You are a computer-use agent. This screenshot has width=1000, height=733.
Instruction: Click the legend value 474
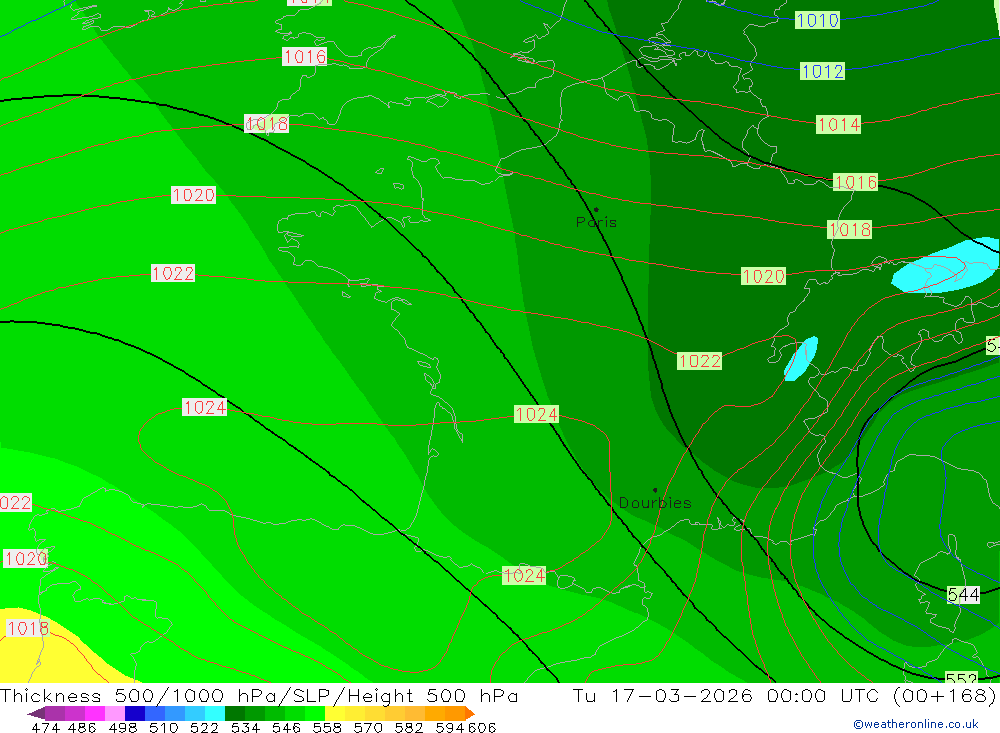pyautogui.click(x=45, y=728)
